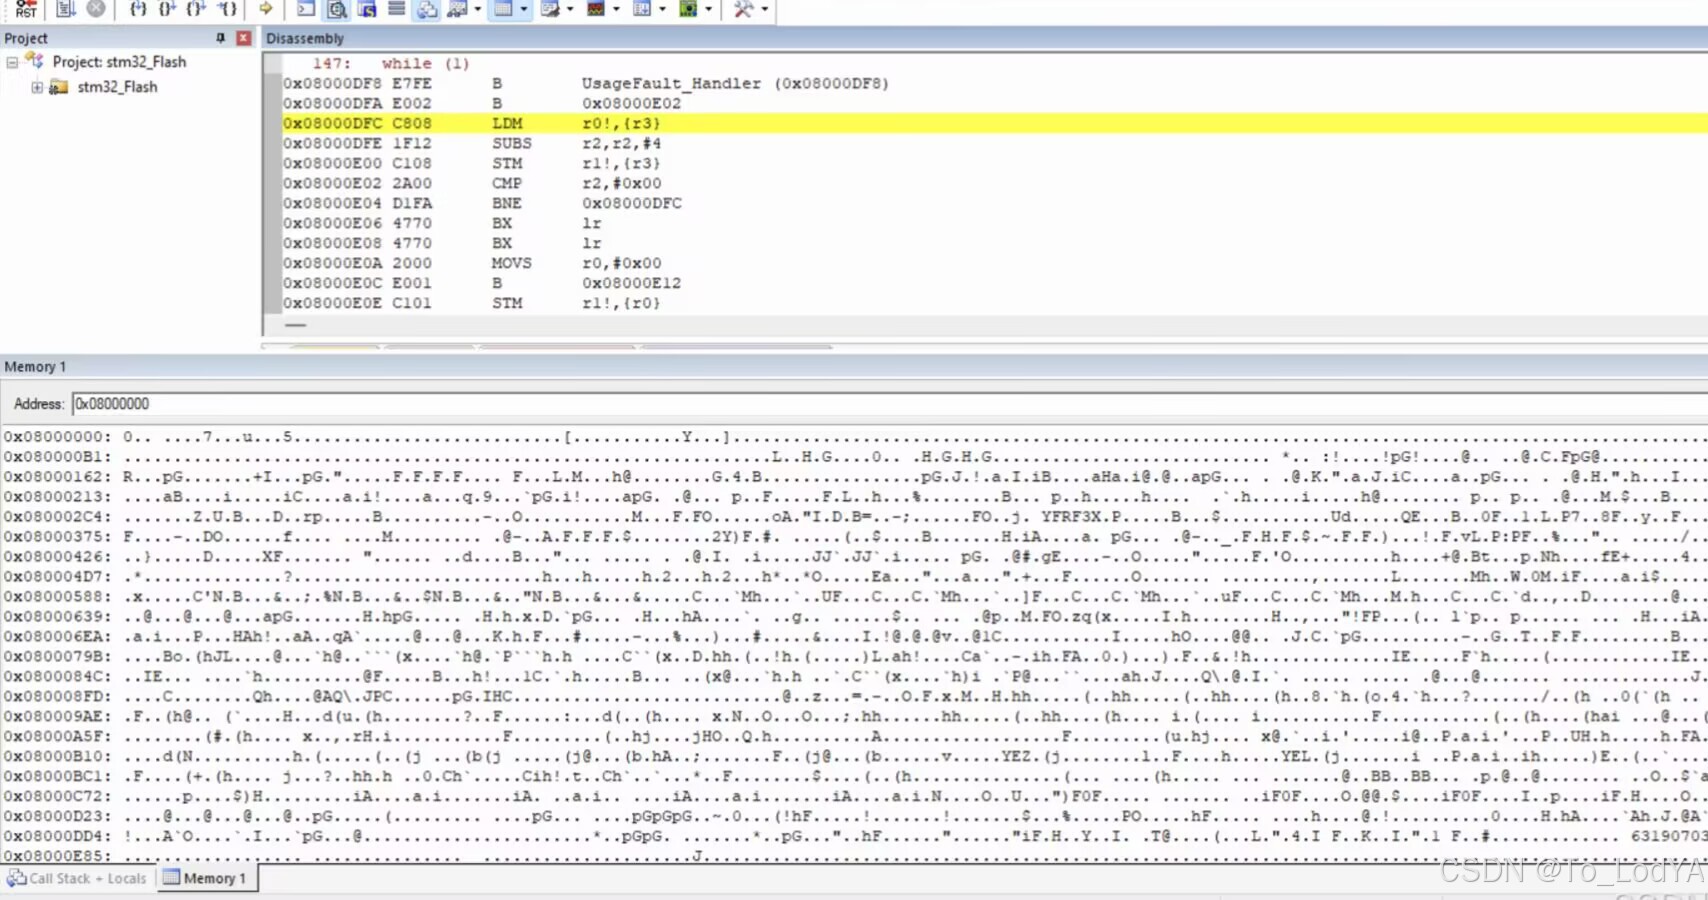
Task: Expand the stm32_Flash target folder
Action: pos(37,87)
